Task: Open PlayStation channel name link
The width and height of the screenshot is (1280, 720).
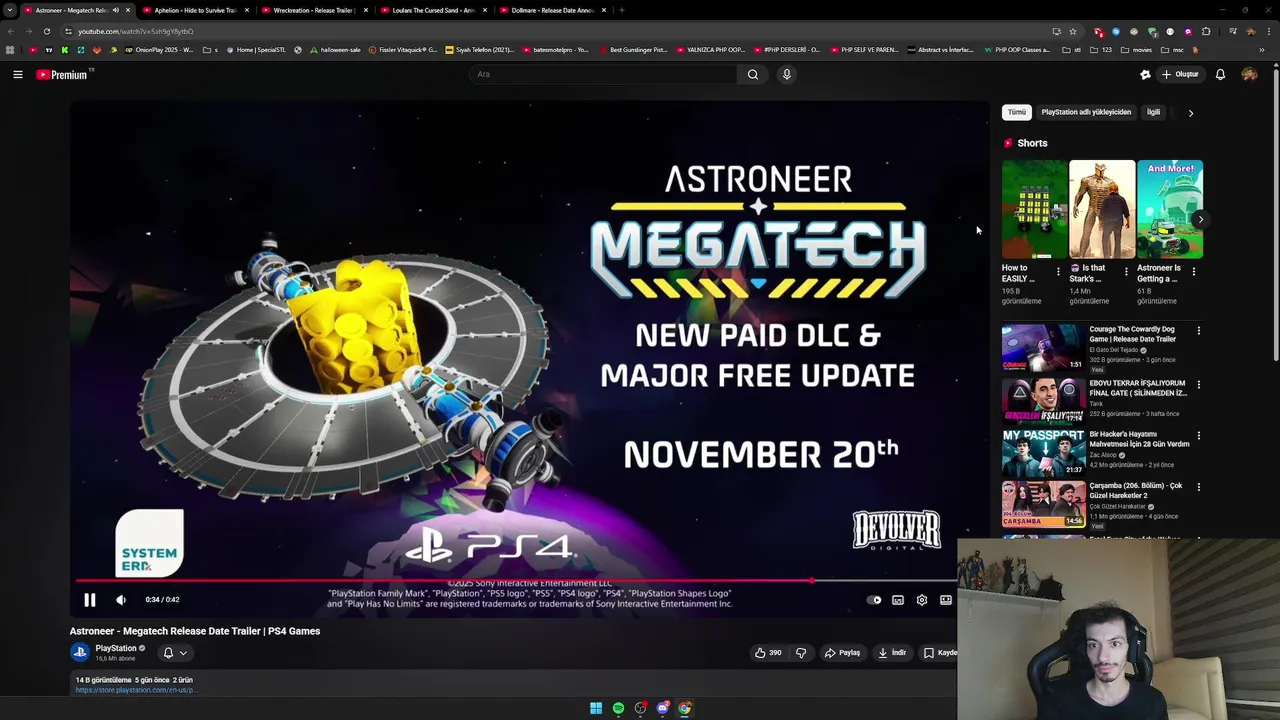Action: click(116, 648)
